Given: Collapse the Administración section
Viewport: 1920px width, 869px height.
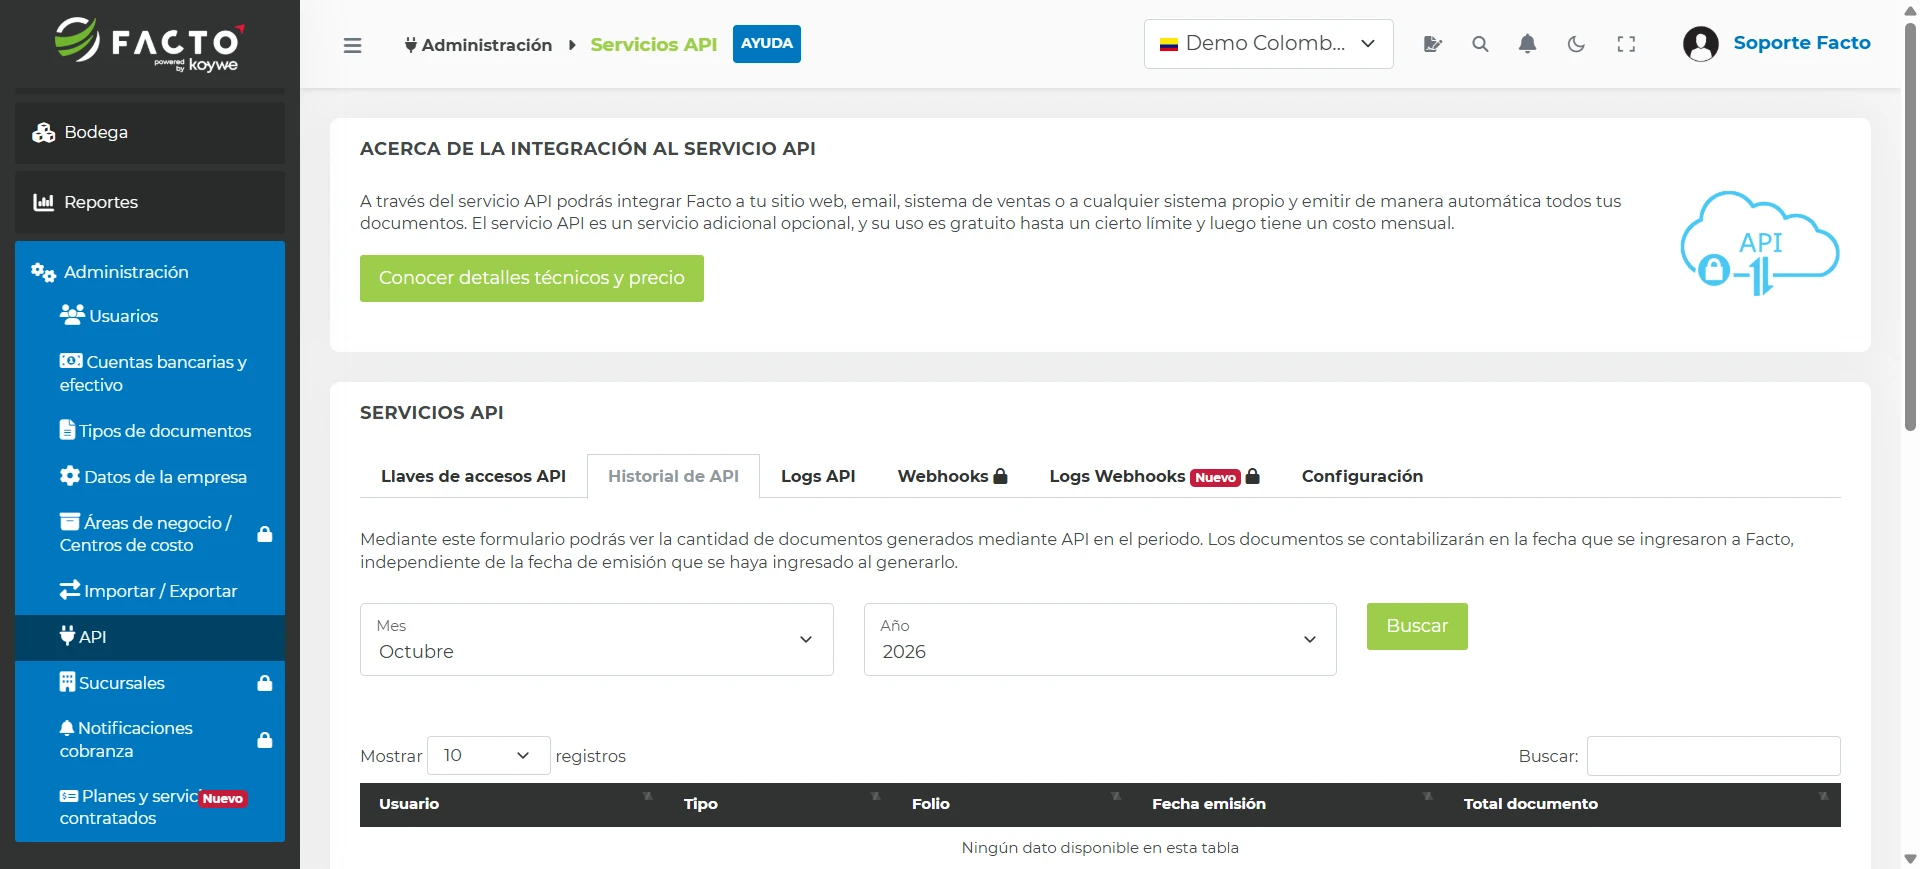Looking at the screenshot, I should (x=150, y=272).
